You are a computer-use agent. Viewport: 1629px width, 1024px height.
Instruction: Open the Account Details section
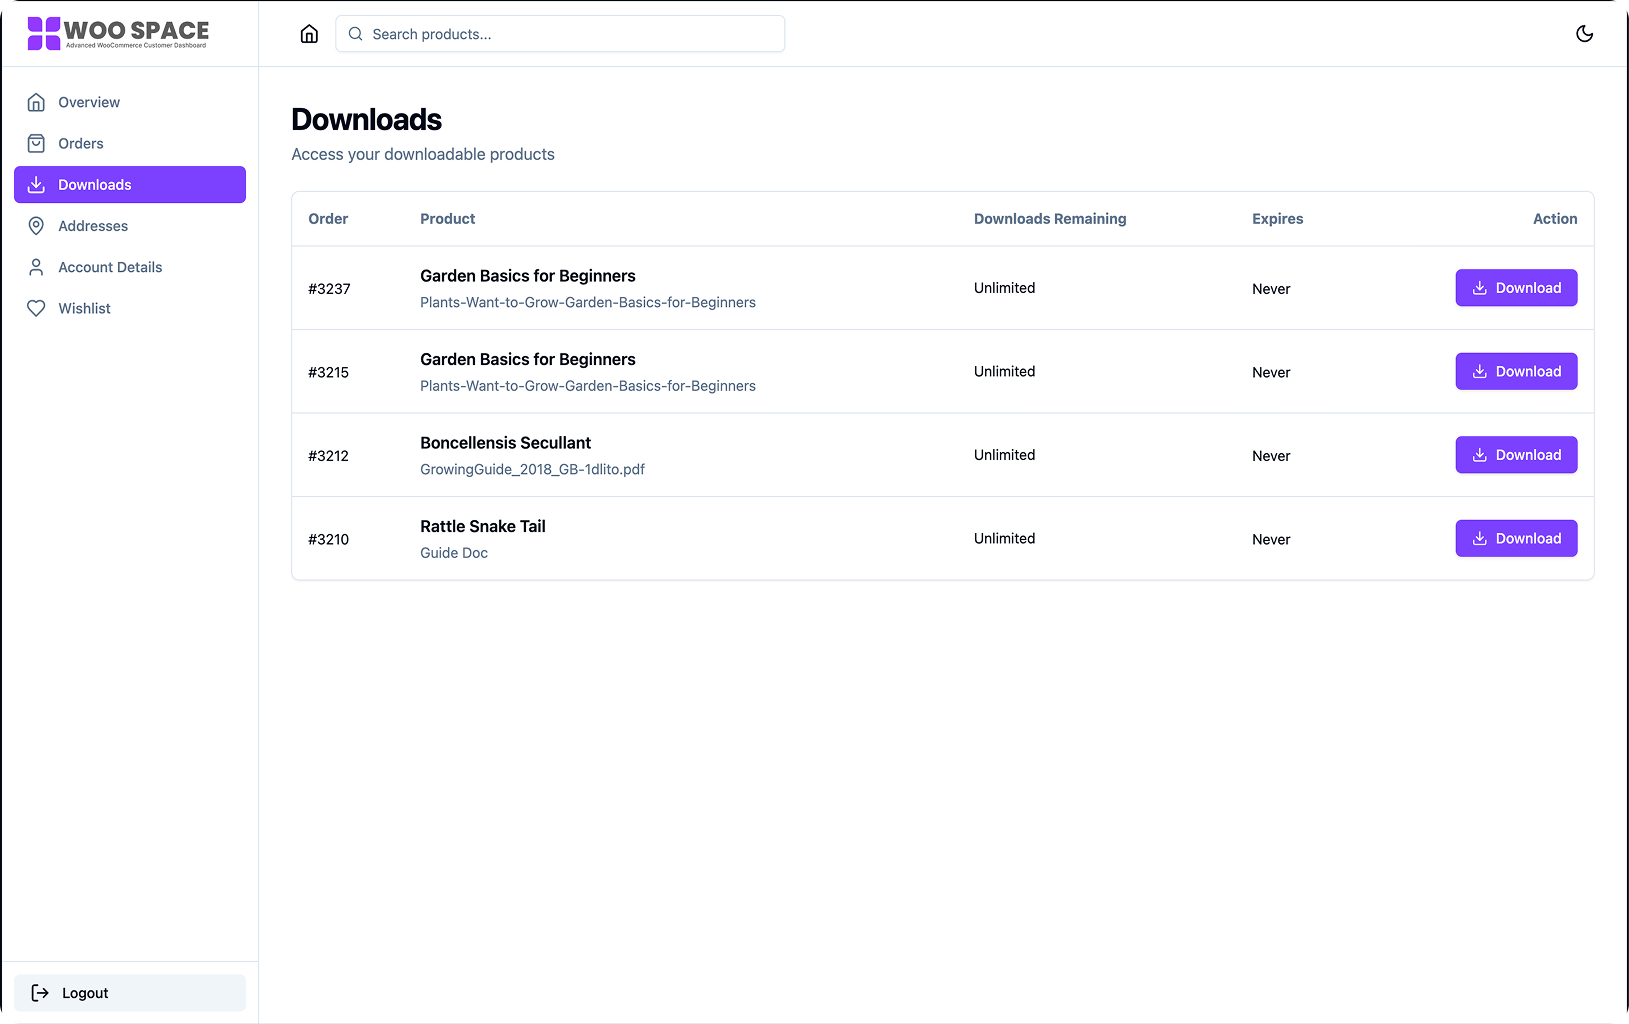(x=110, y=266)
